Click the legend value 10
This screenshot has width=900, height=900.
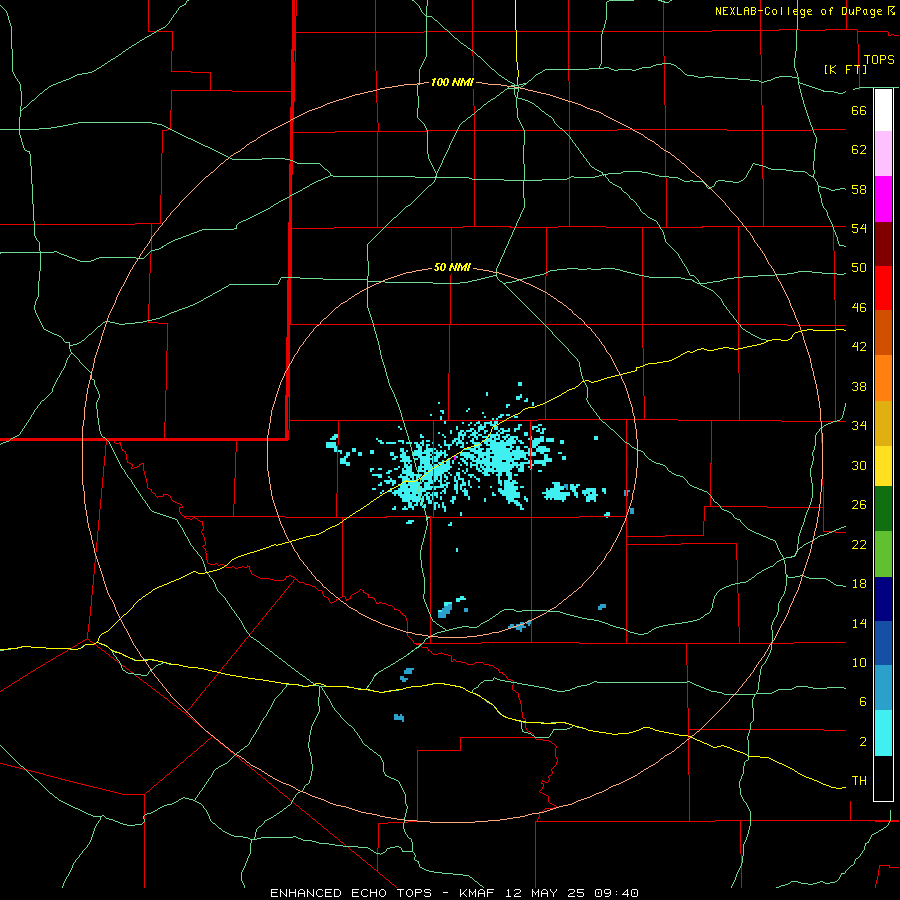point(859,663)
